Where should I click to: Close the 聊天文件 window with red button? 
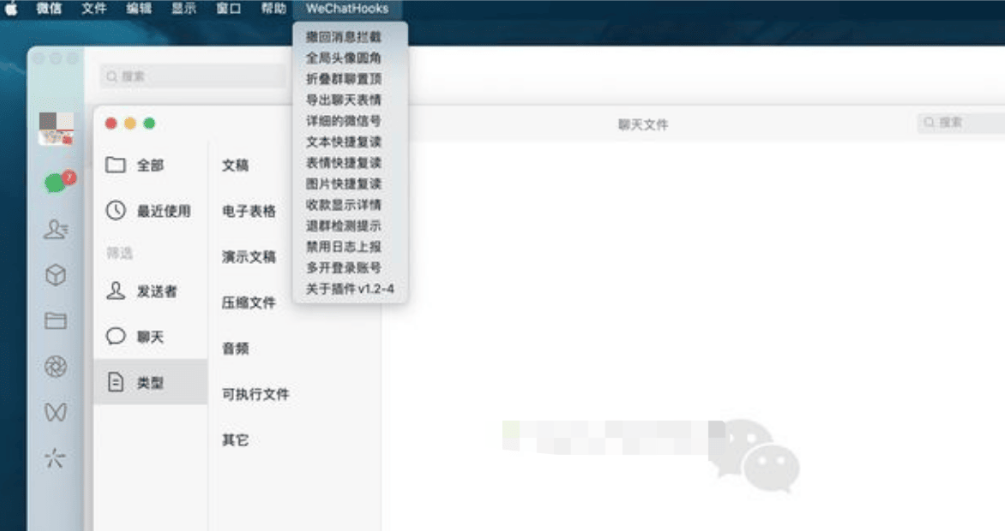[x=111, y=123]
